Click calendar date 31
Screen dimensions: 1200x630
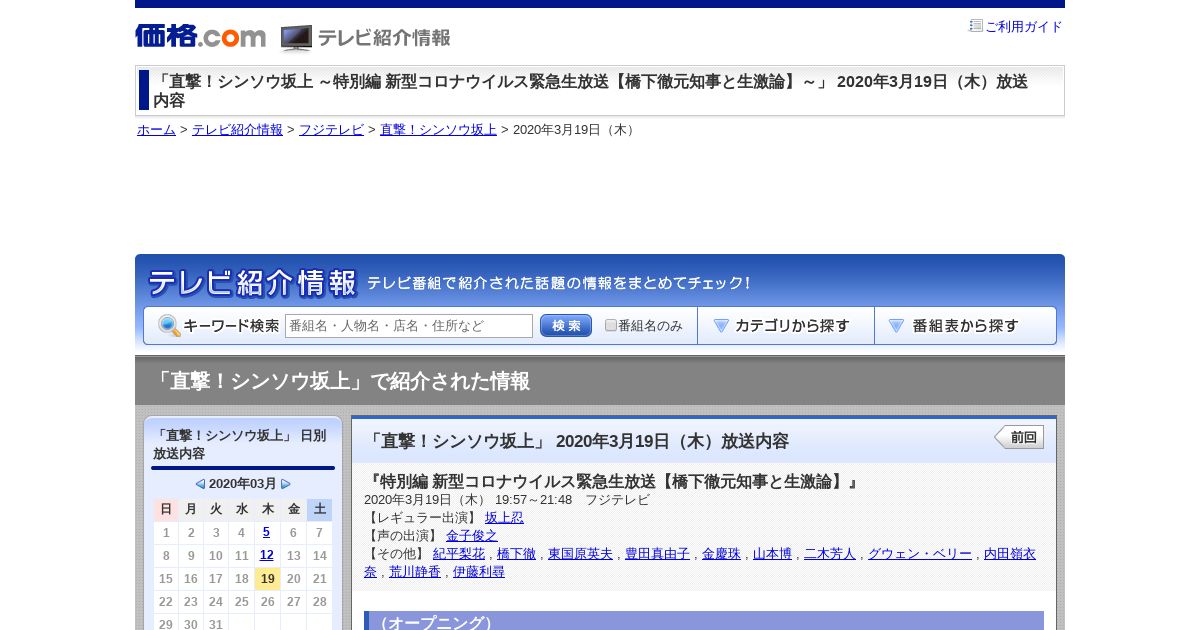[x=216, y=624]
